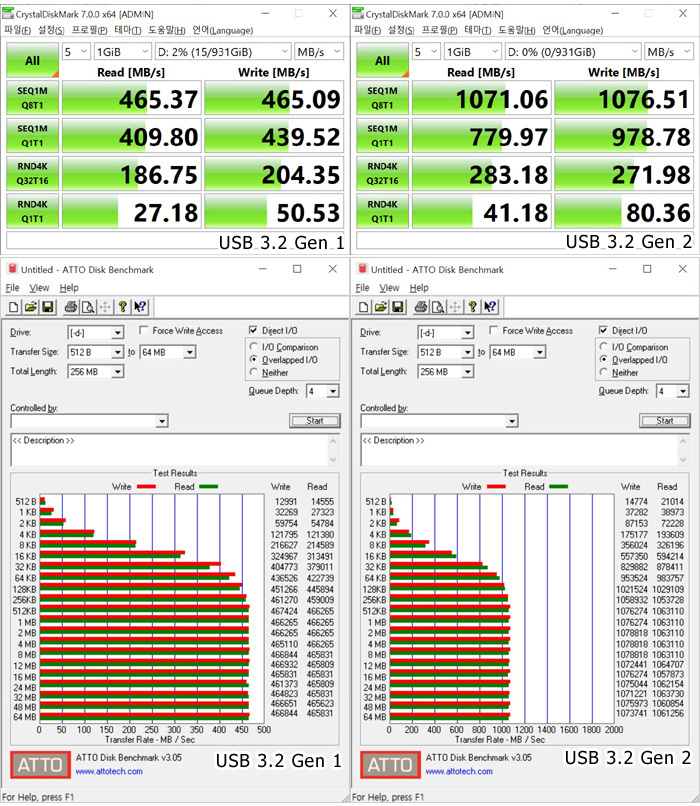Click Print Preview icon in left ATTO window
This screenshot has height=806, width=700.
coord(88,307)
